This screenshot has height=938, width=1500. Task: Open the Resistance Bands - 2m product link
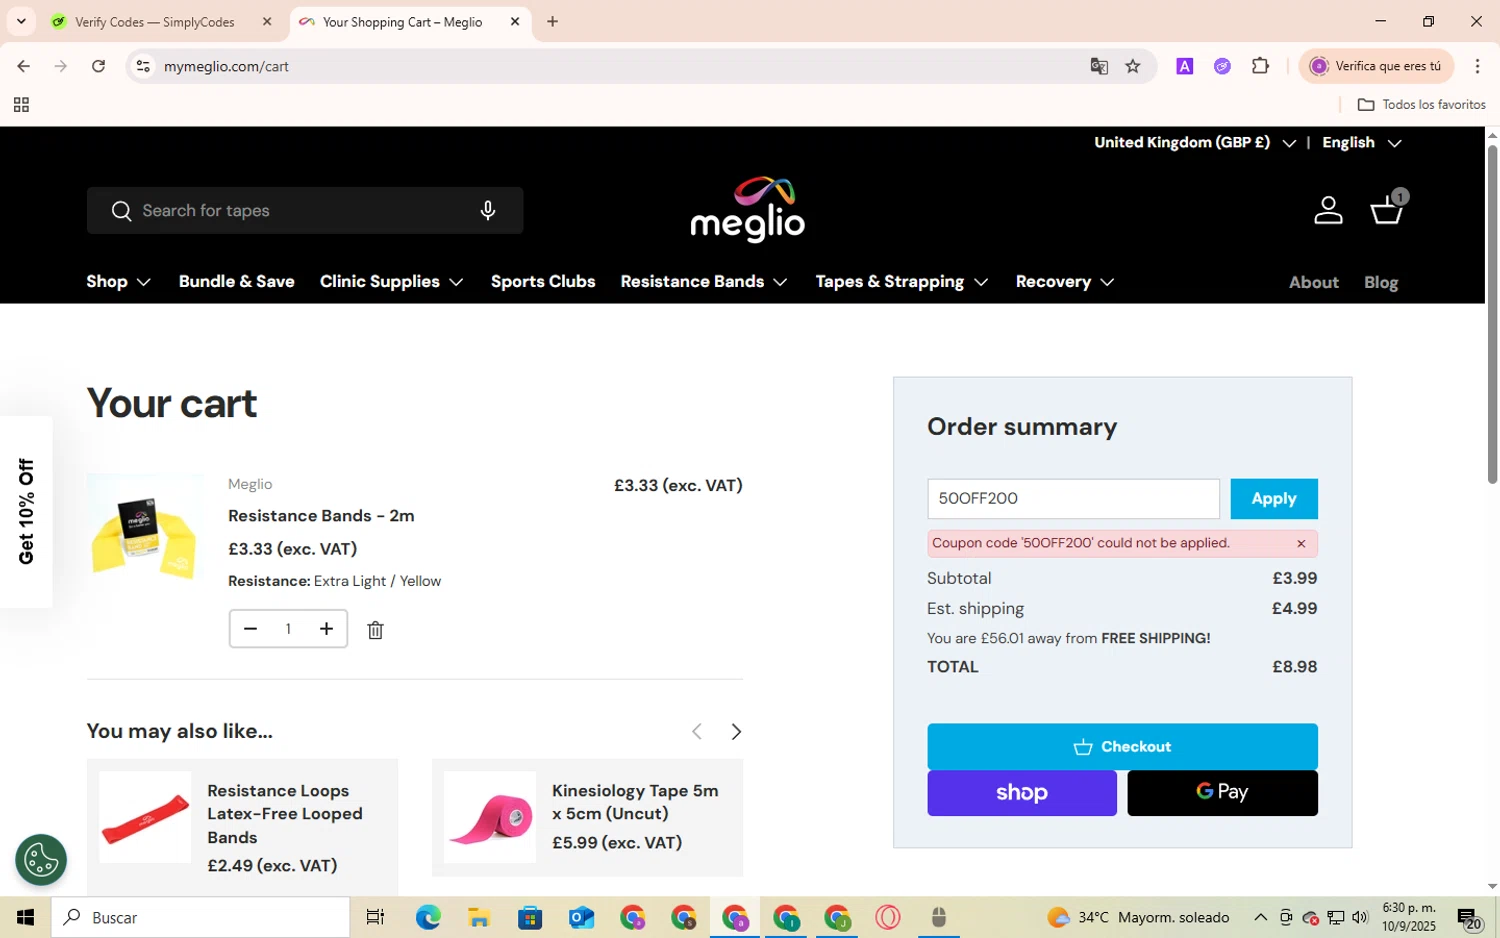tap(321, 516)
